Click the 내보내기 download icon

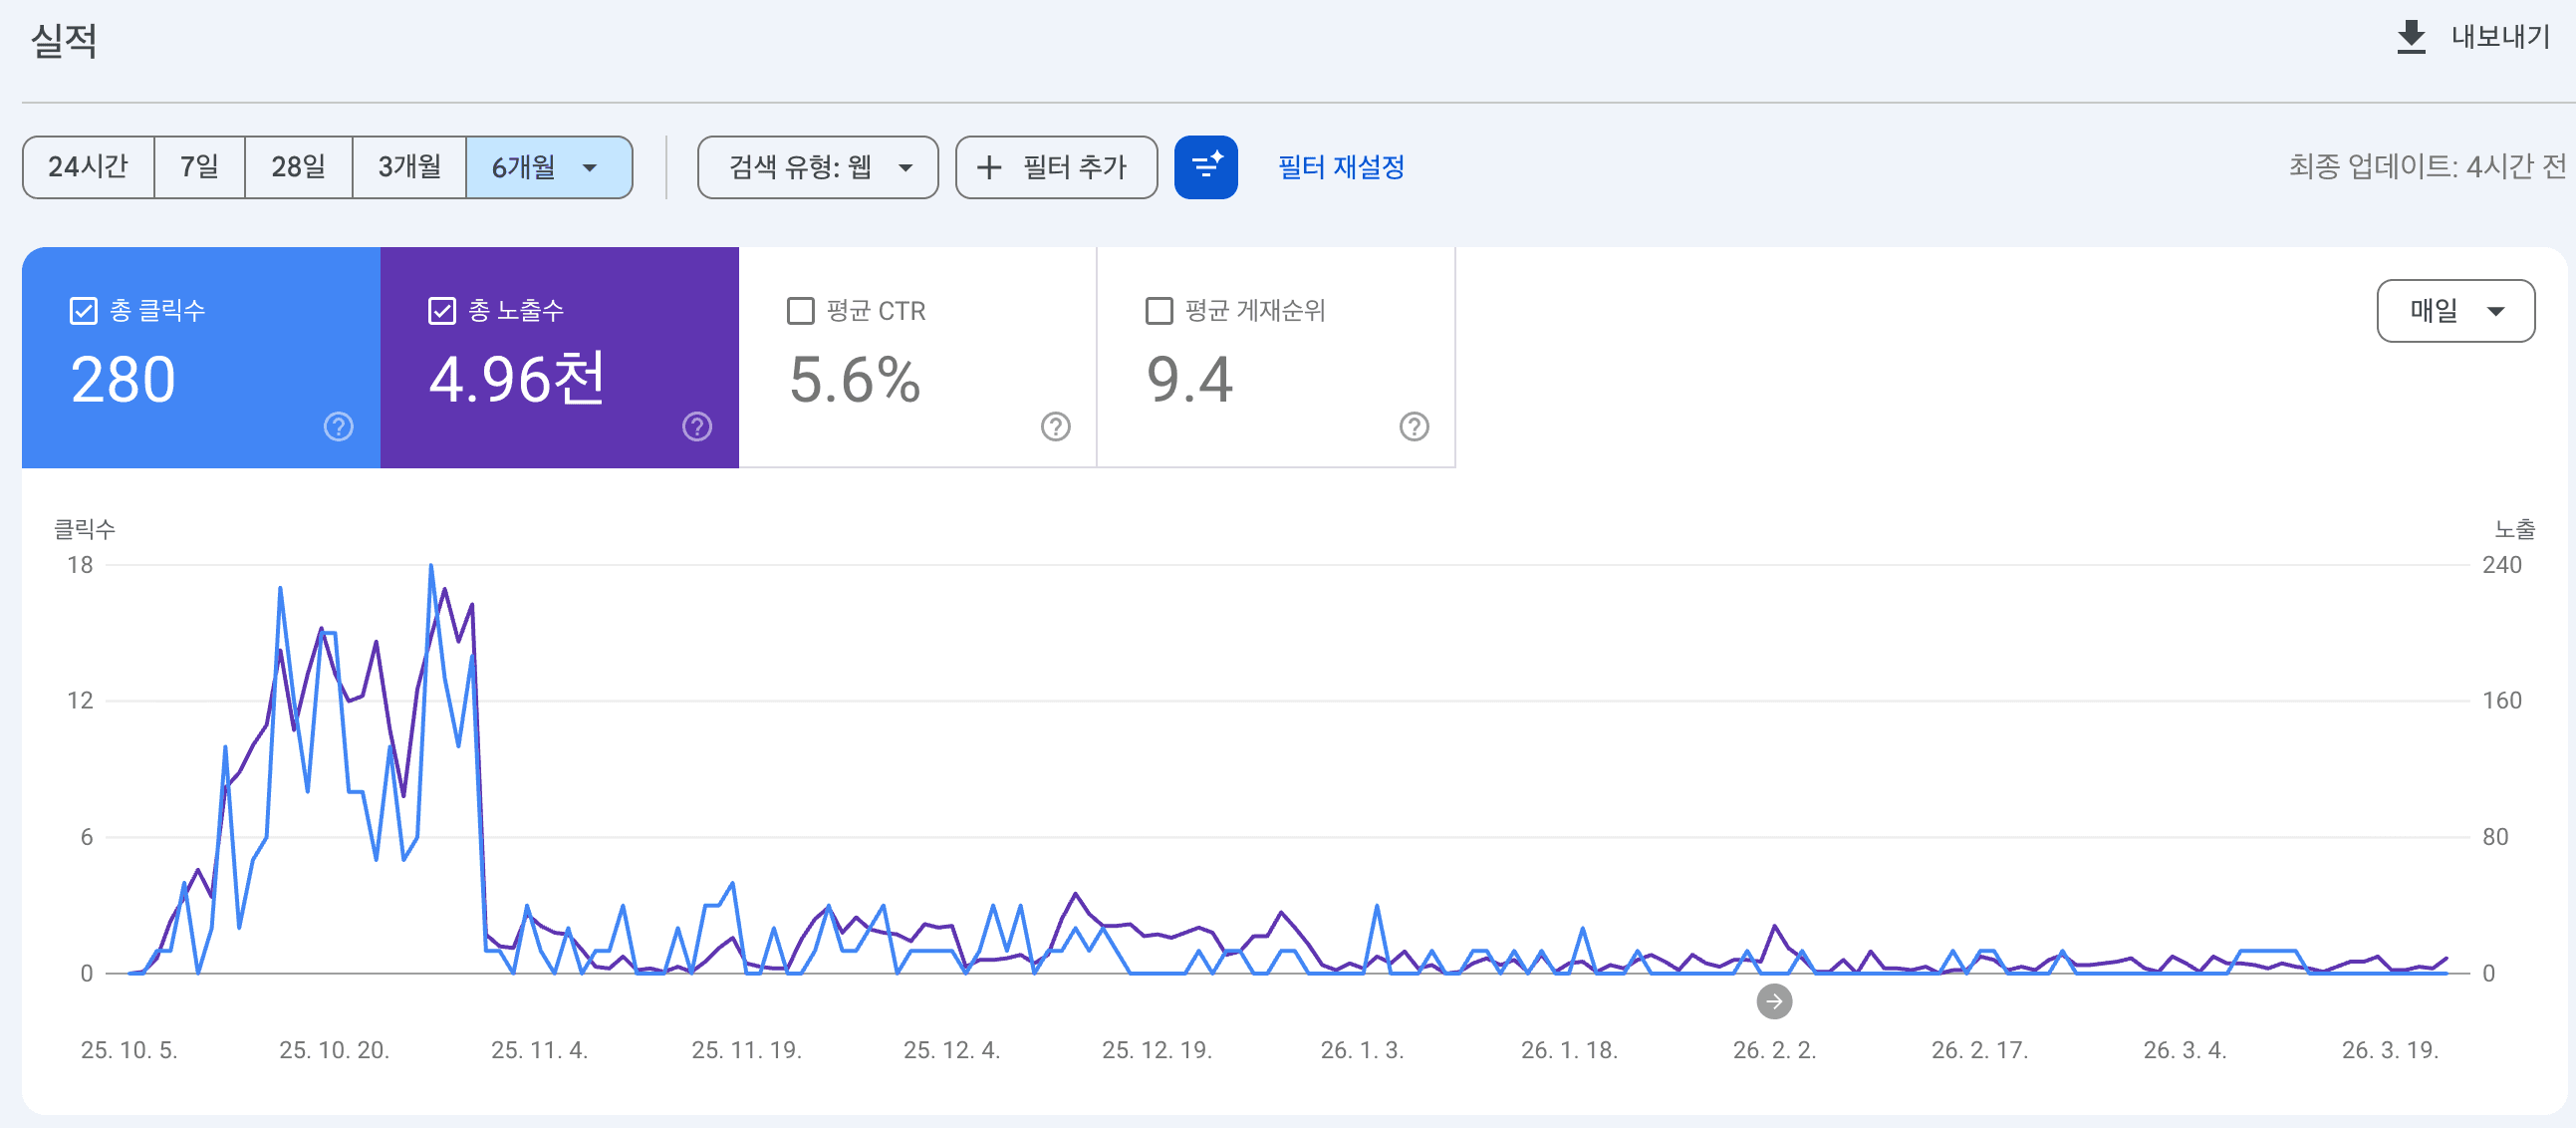click(x=2411, y=37)
